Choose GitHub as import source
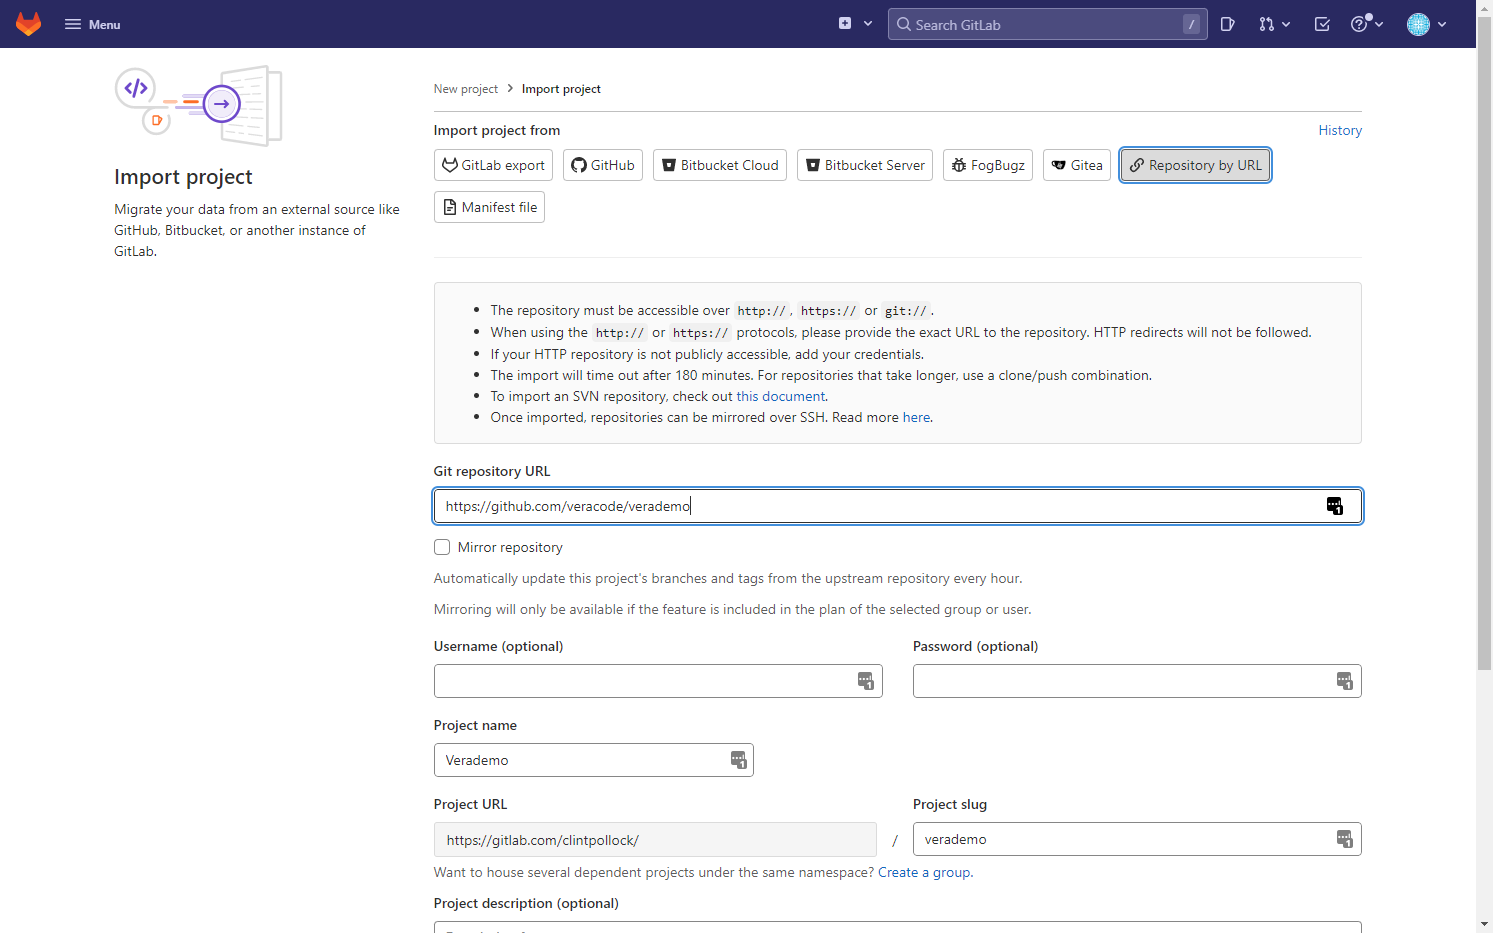 pyautogui.click(x=603, y=165)
